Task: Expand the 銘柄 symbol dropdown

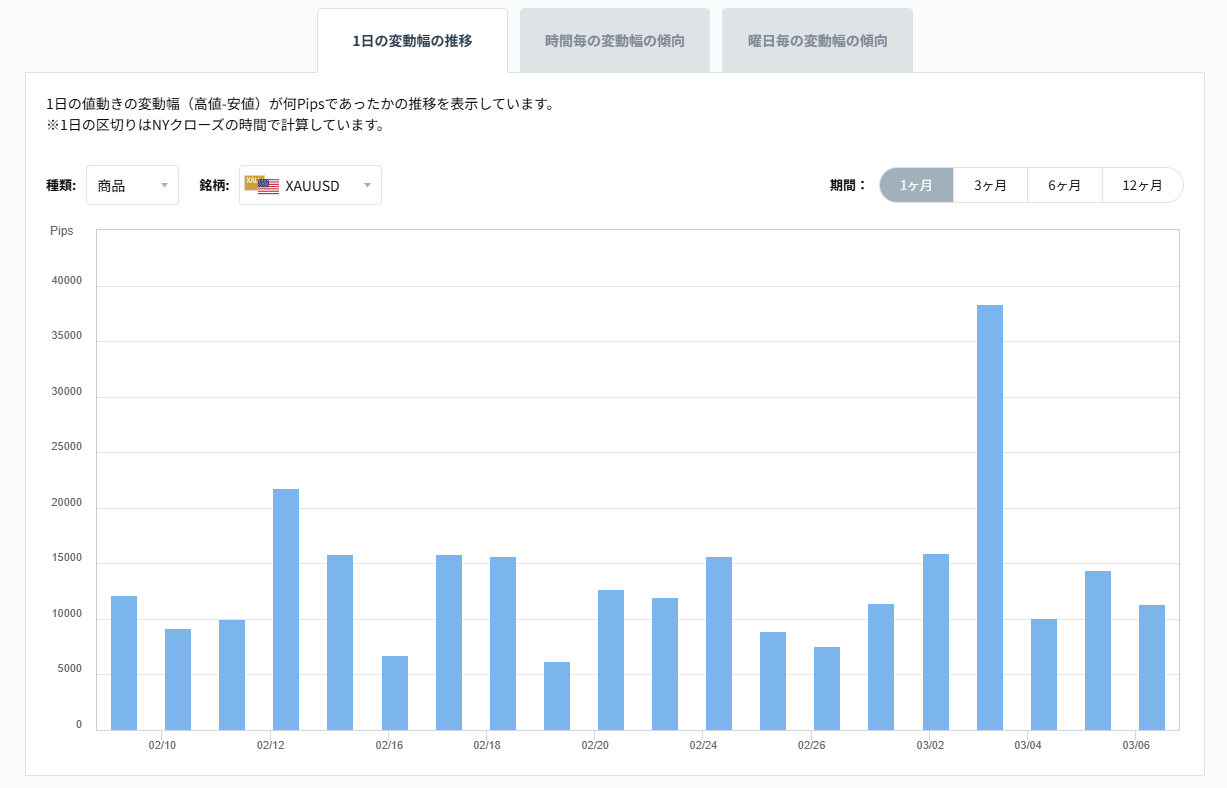Action: [x=310, y=184]
